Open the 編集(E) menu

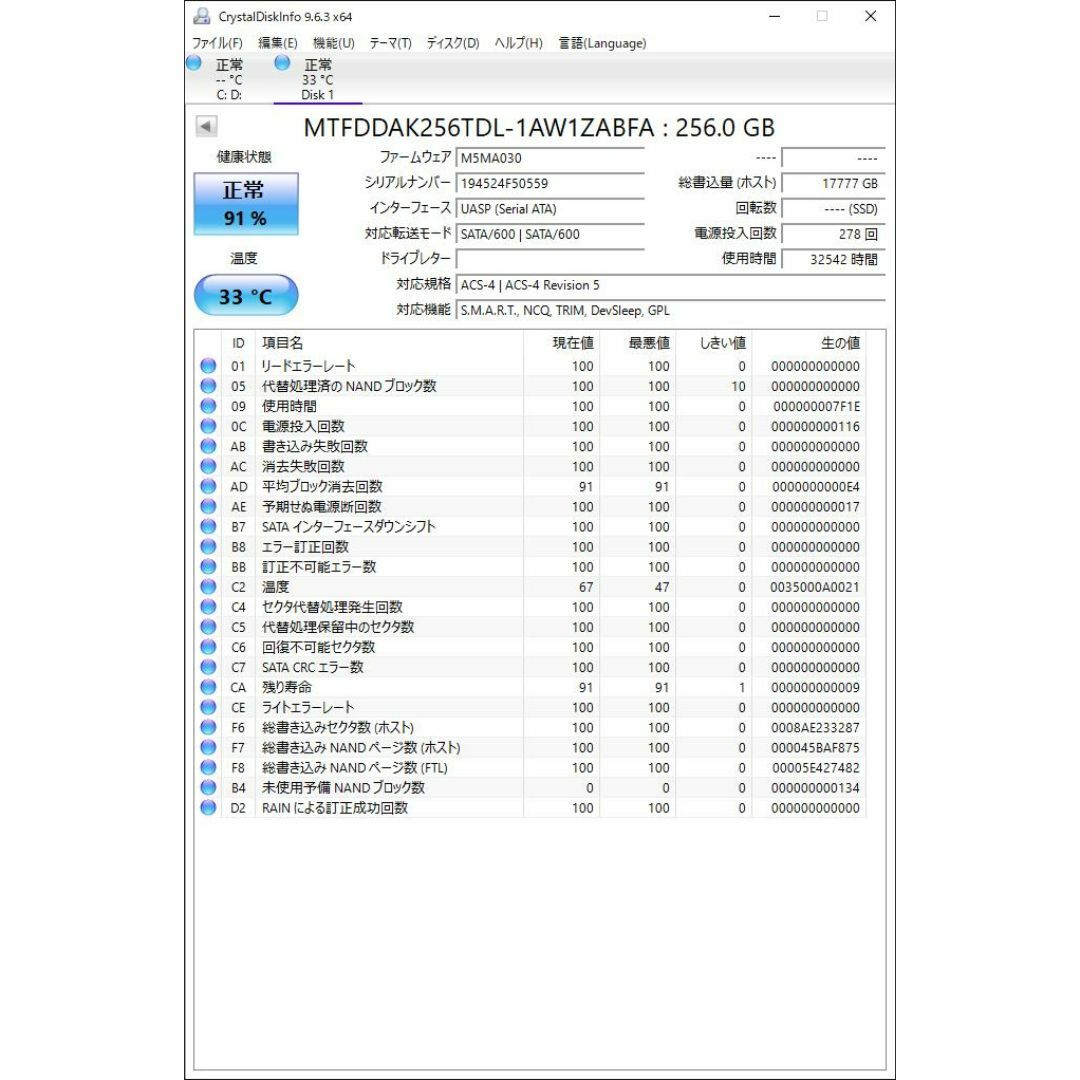point(278,43)
